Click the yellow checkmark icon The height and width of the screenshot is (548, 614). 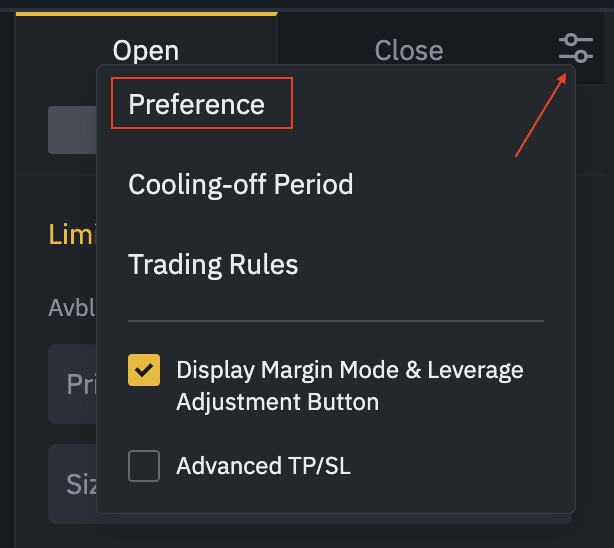click(144, 371)
